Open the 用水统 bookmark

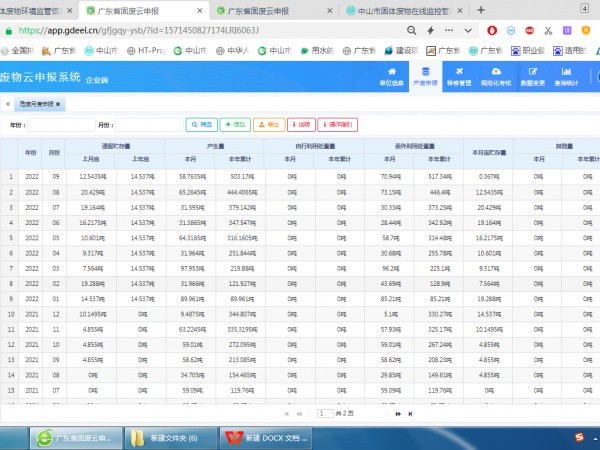pyautogui.click(x=317, y=51)
